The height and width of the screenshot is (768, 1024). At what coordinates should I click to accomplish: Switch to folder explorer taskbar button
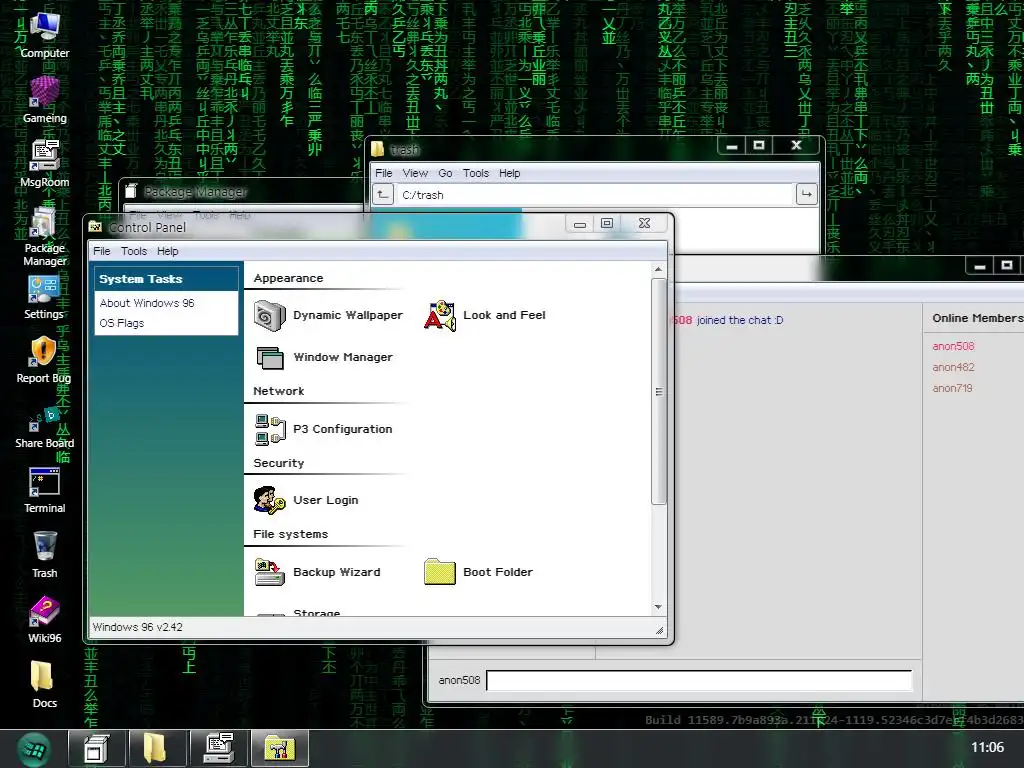point(155,748)
